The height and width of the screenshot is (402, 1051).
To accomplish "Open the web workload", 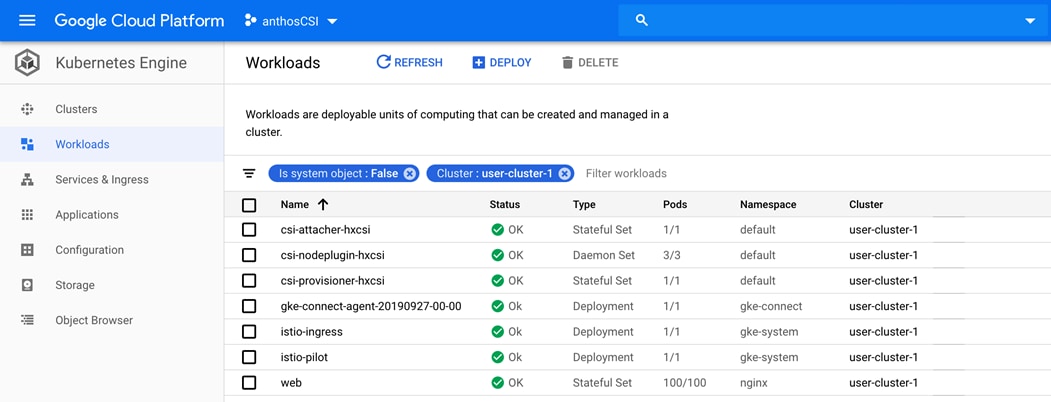I will [291, 383].
